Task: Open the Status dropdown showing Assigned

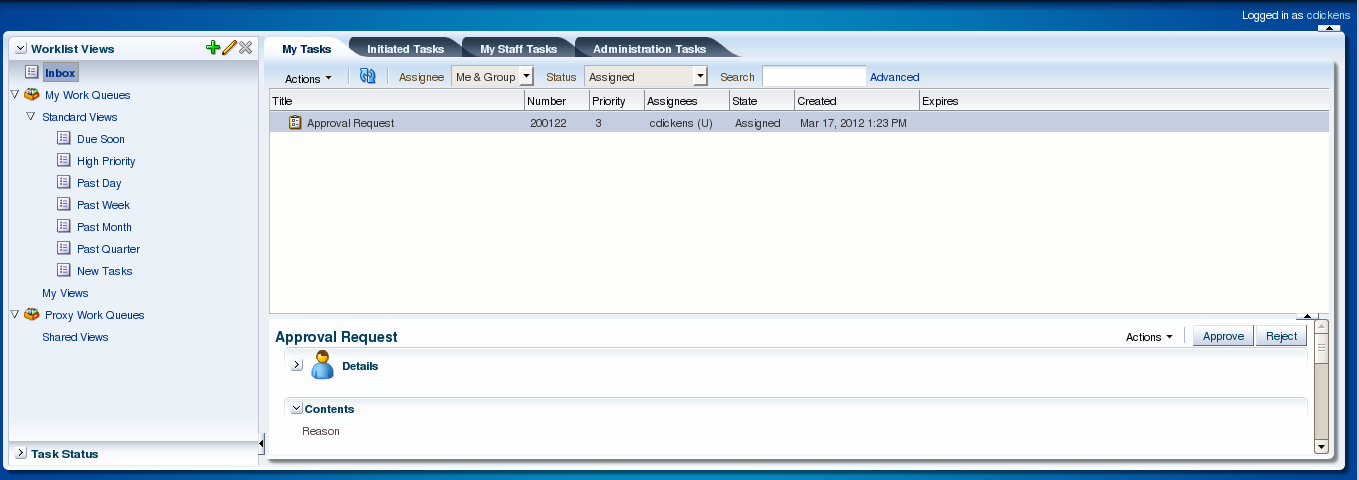Action: [700, 76]
